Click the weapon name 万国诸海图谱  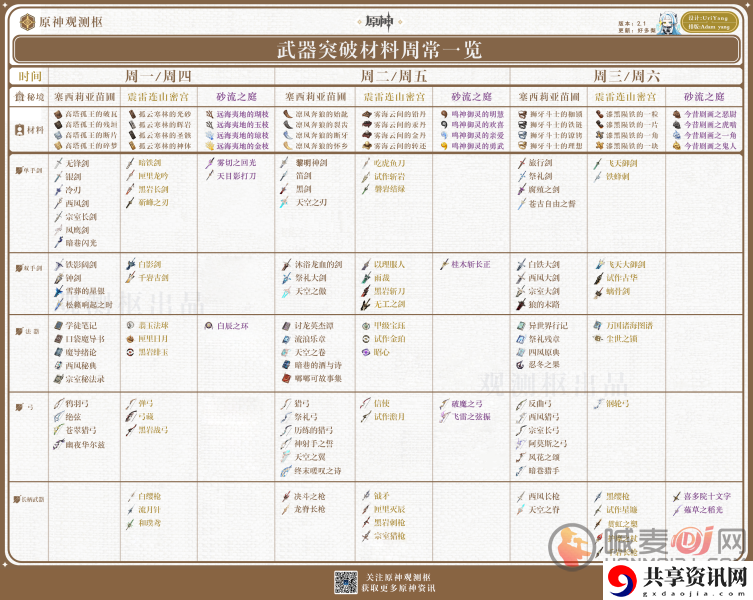click(630, 325)
